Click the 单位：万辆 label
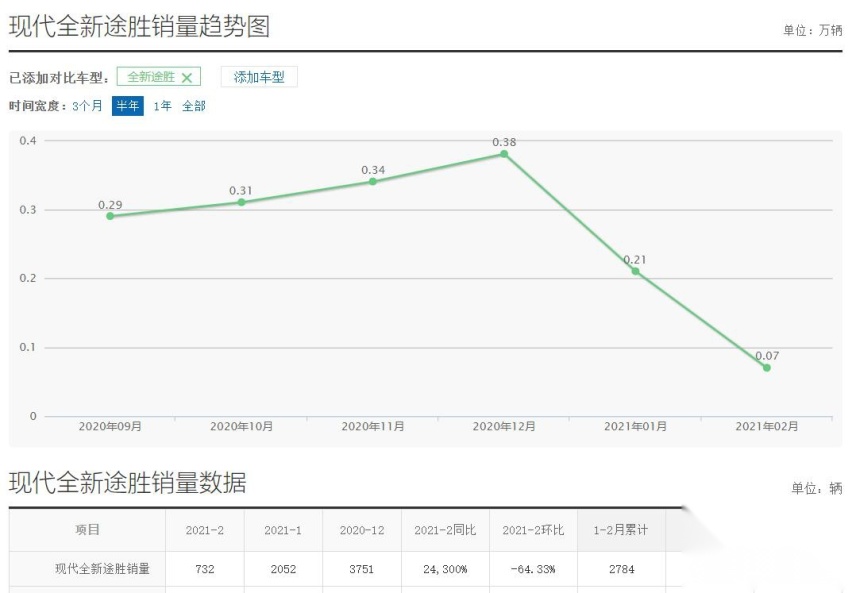This screenshot has width=852, height=593. (x=812, y=30)
